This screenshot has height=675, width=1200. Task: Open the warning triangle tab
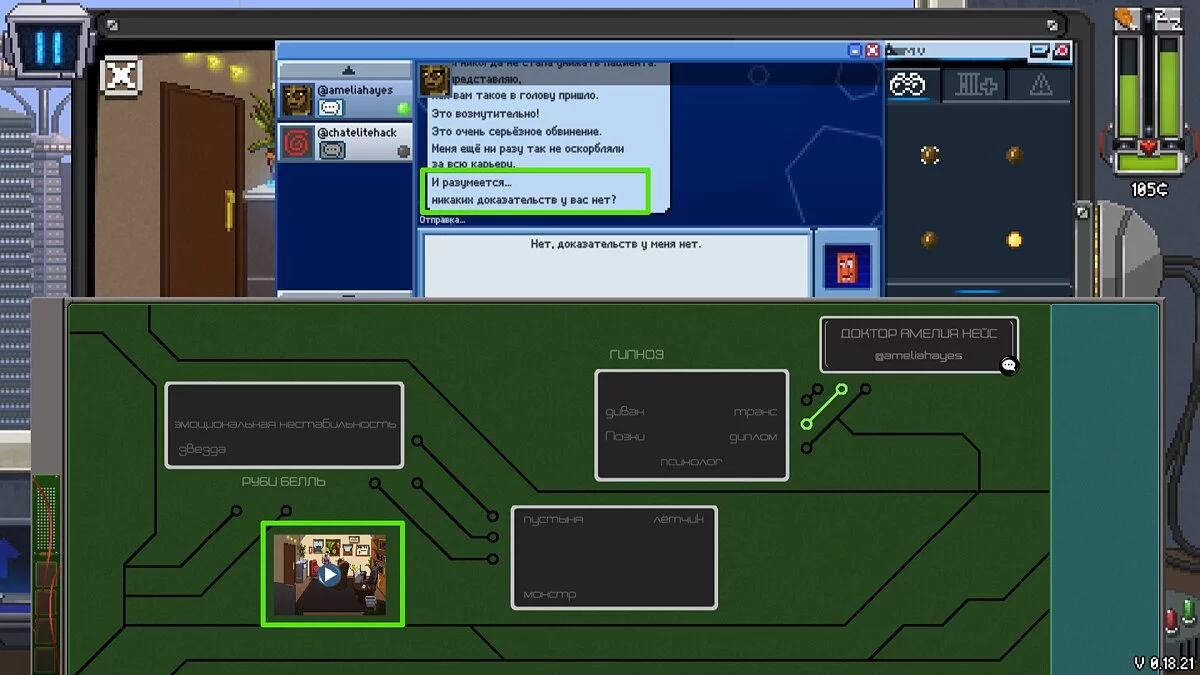pyautogui.click(x=1040, y=84)
